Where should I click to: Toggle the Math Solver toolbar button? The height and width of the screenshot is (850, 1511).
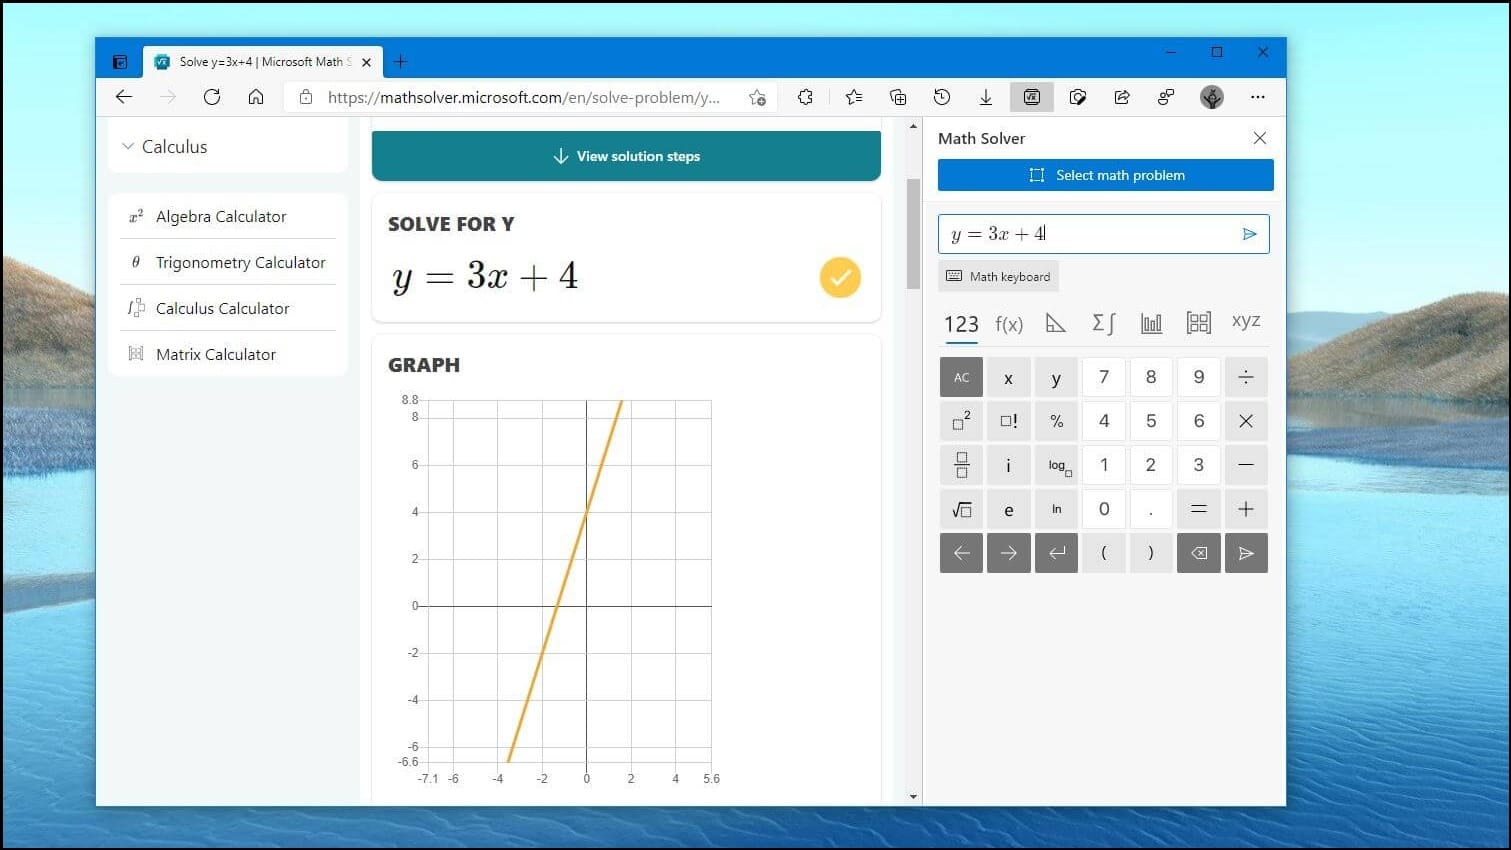(1032, 97)
